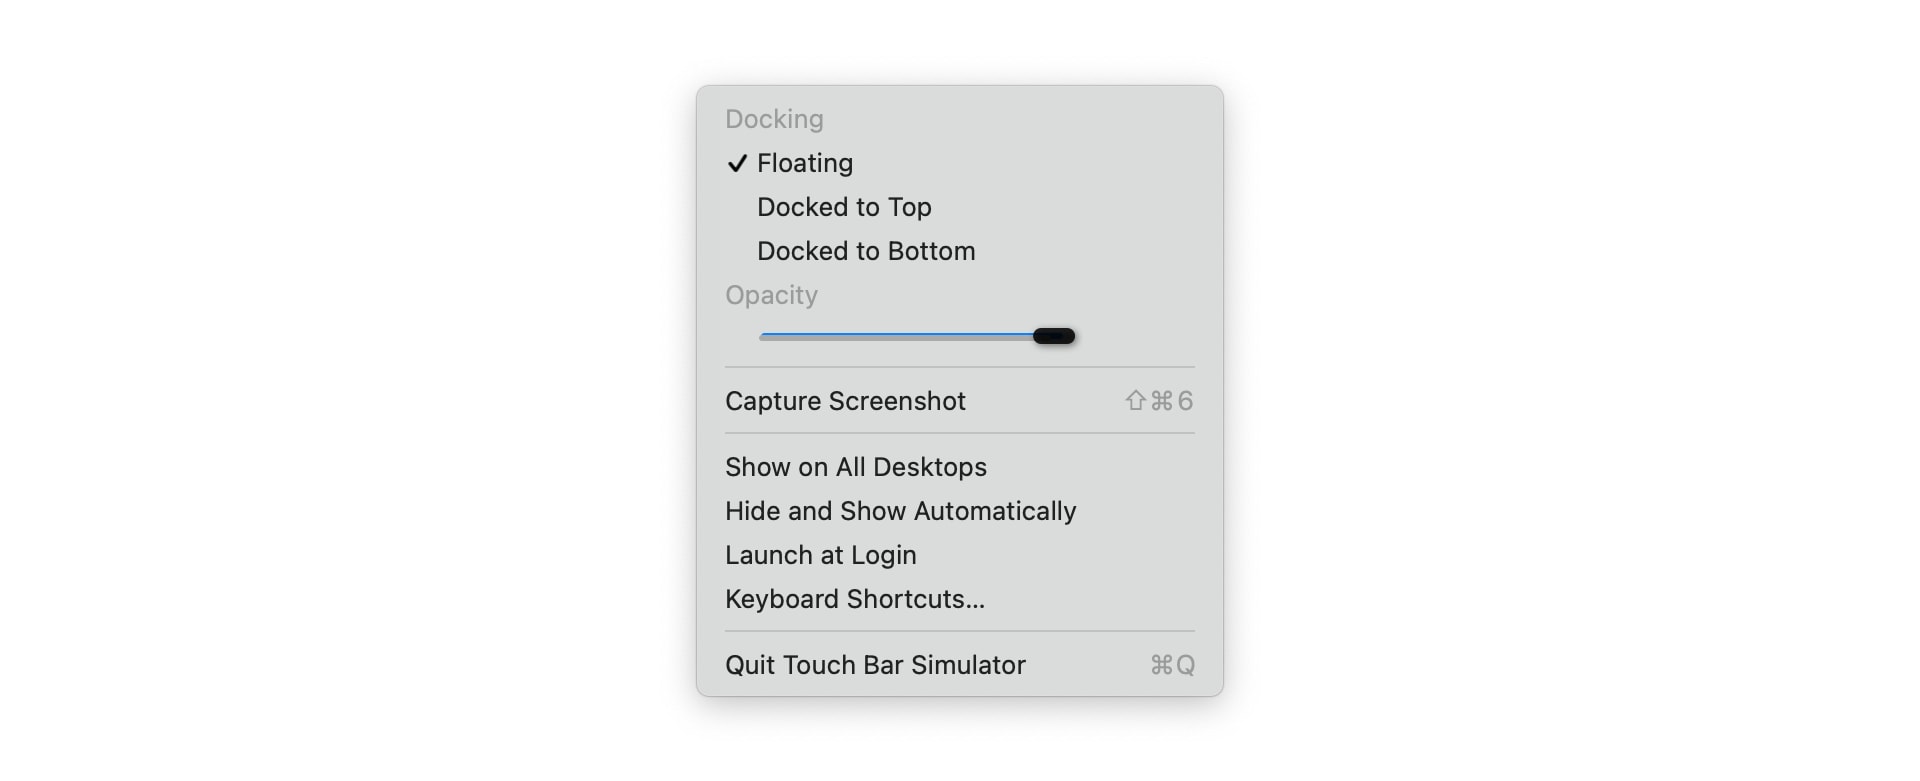
Task: Choose Docked to Bottom option
Action: pyautogui.click(x=865, y=251)
